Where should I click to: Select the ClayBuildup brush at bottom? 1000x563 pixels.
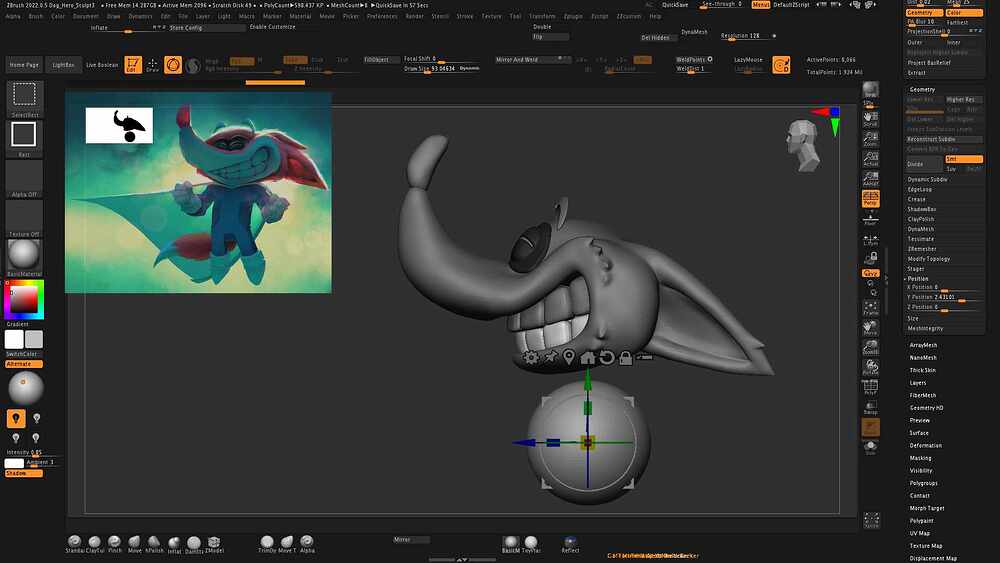(x=94, y=543)
